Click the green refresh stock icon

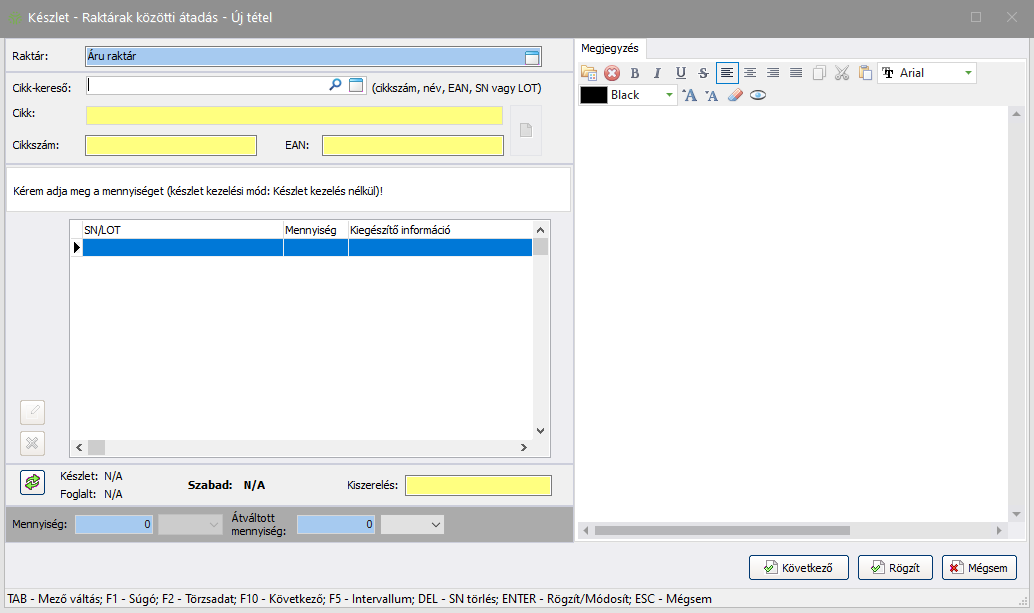click(33, 482)
